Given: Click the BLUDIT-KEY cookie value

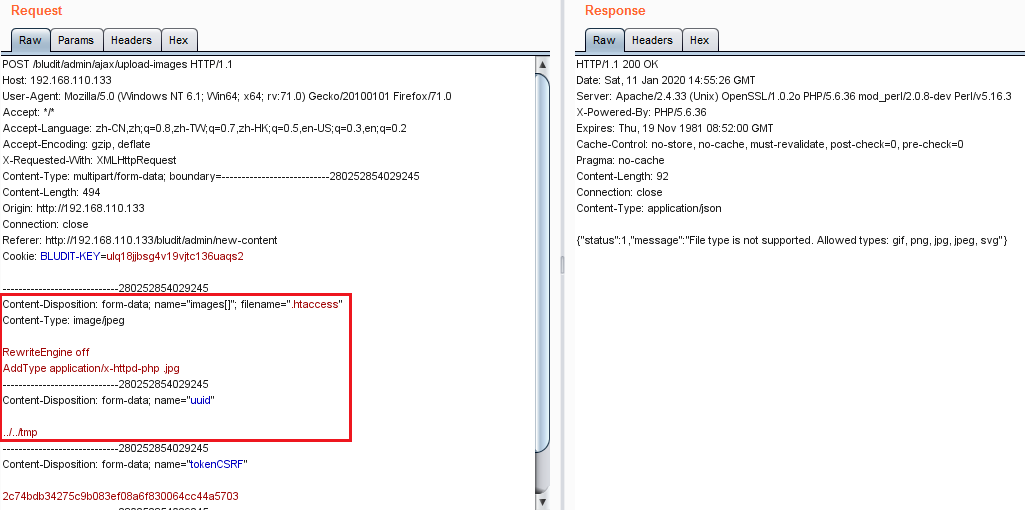Looking at the screenshot, I should [x=175, y=256].
